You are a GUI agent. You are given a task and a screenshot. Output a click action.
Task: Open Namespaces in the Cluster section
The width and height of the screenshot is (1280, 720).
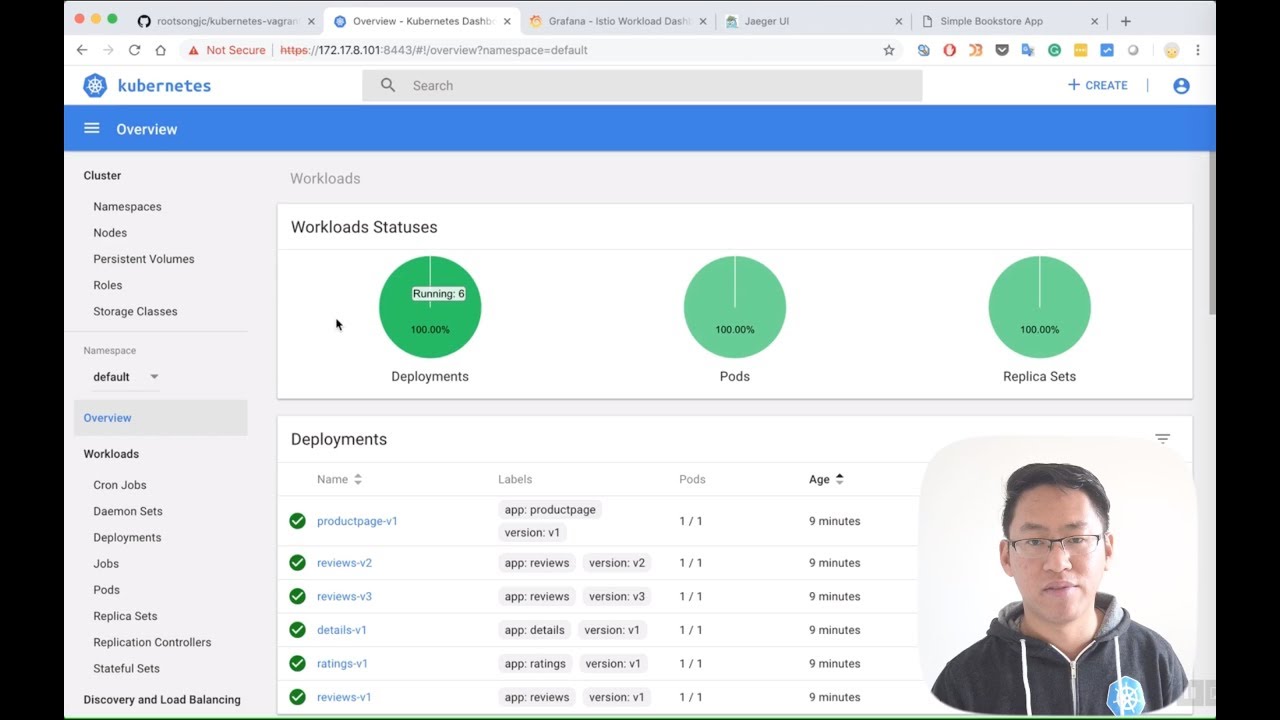coord(127,206)
